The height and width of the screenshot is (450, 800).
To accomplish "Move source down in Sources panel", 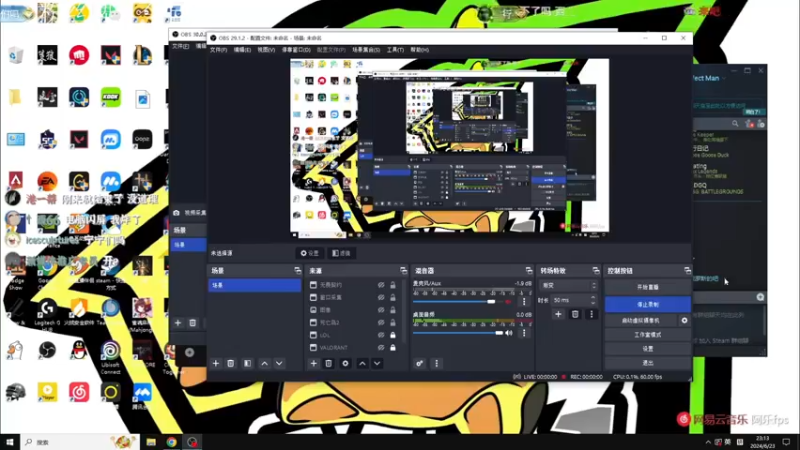I will [x=377, y=363].
